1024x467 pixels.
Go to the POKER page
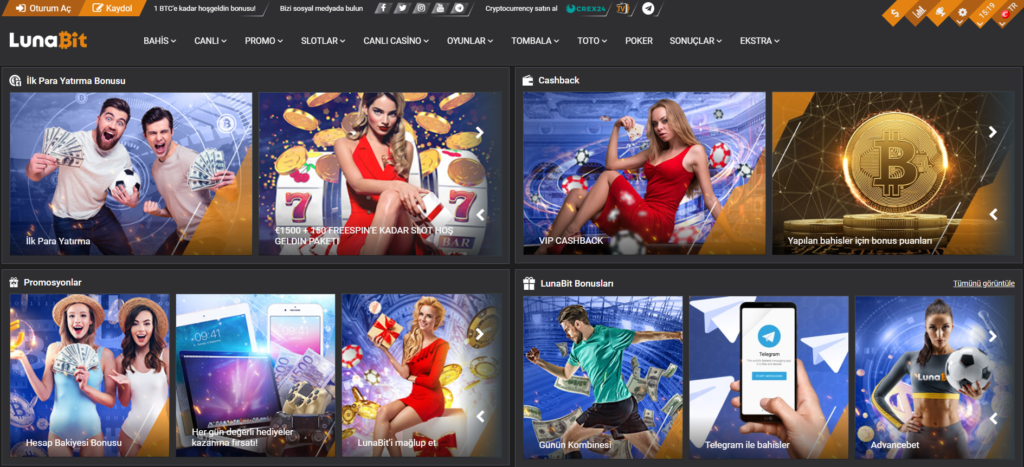639,40
